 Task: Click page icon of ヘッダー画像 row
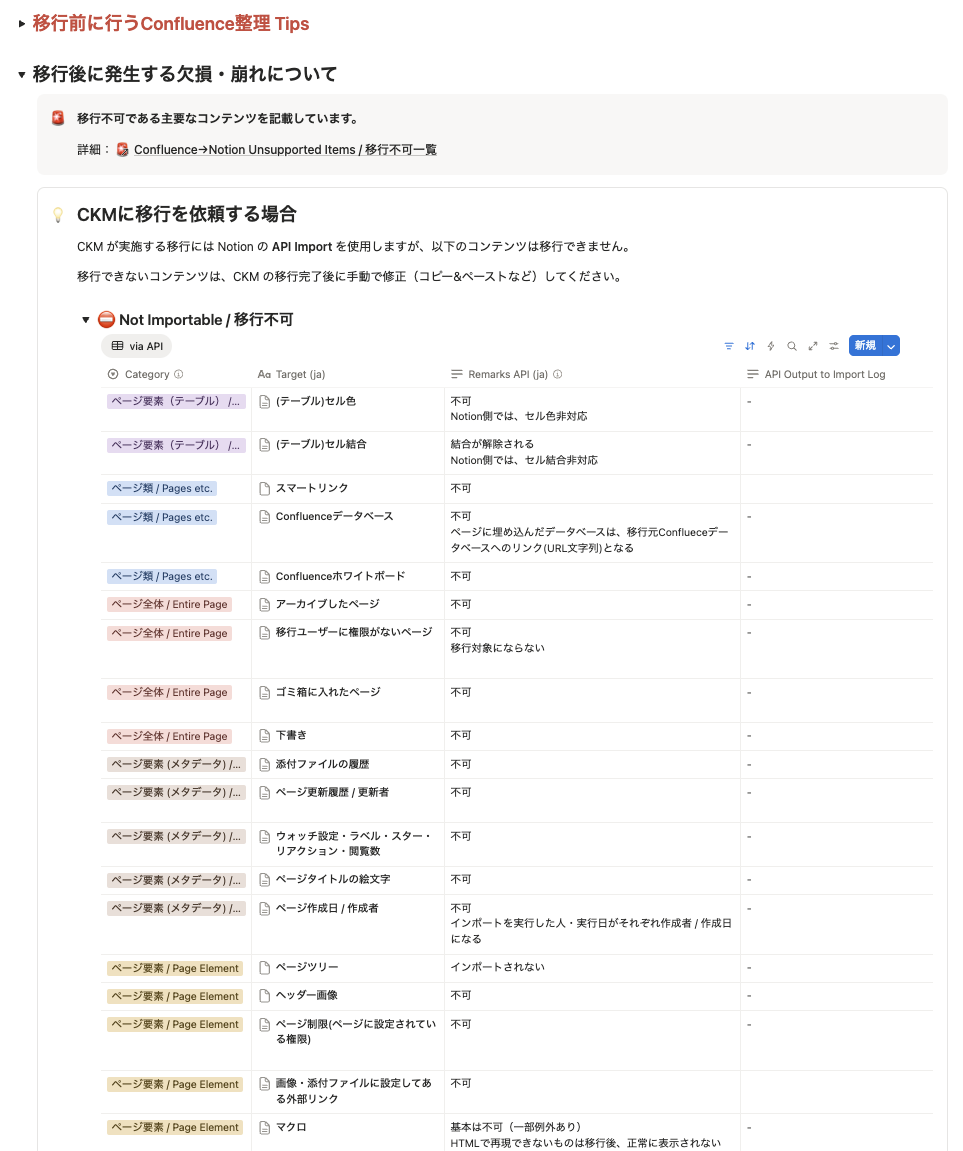coord(265,995)
